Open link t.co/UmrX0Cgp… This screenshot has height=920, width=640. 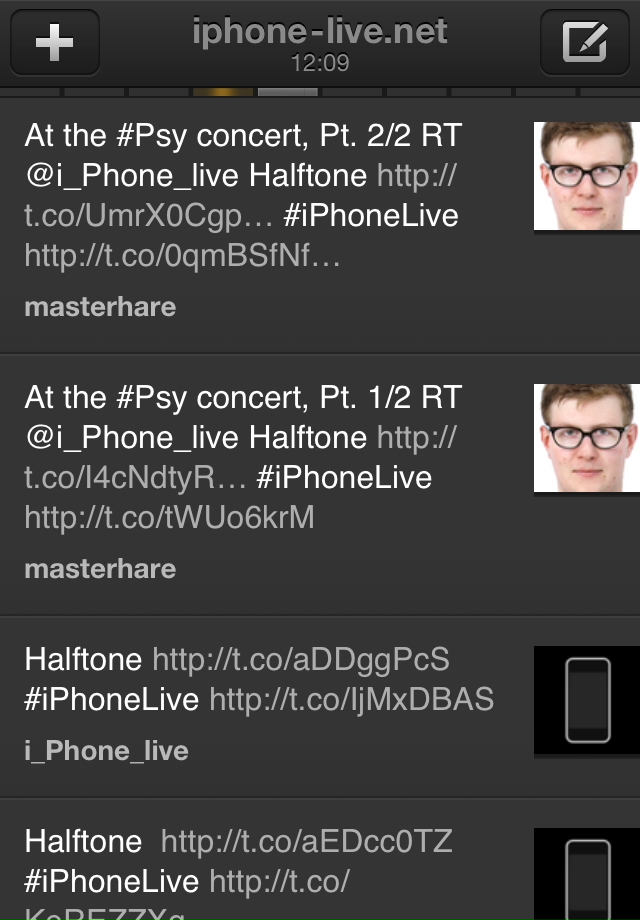pyautogui.click(x=148, y=216)
